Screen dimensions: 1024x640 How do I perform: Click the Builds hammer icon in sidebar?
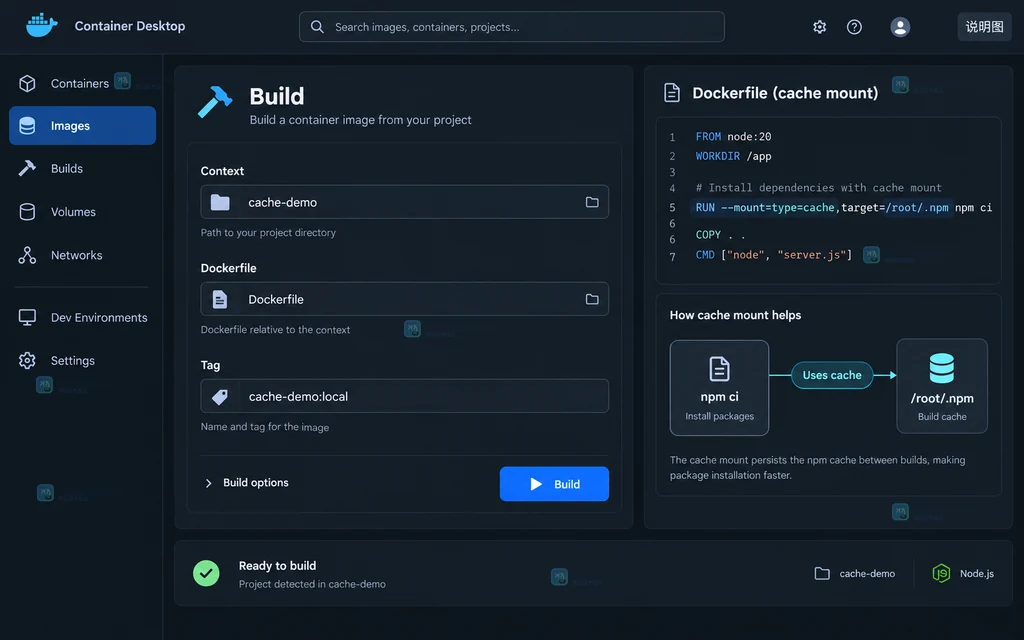27,168
